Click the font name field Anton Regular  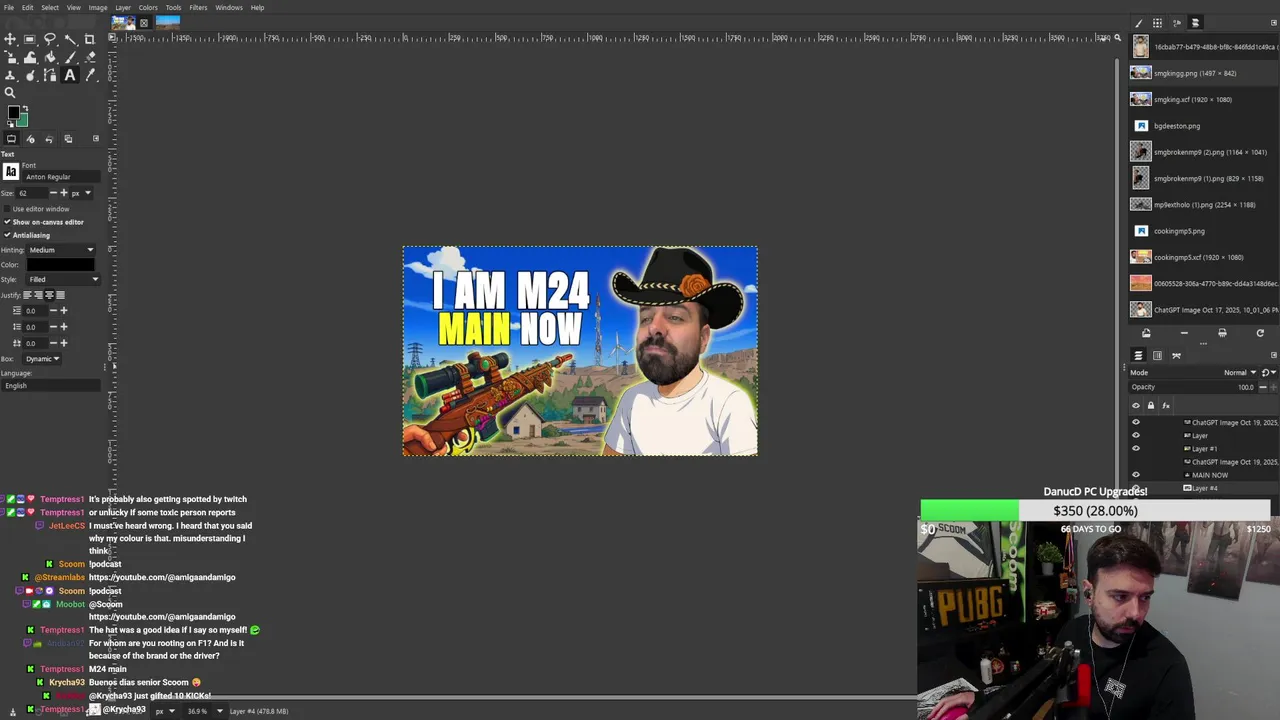point(61,177)
